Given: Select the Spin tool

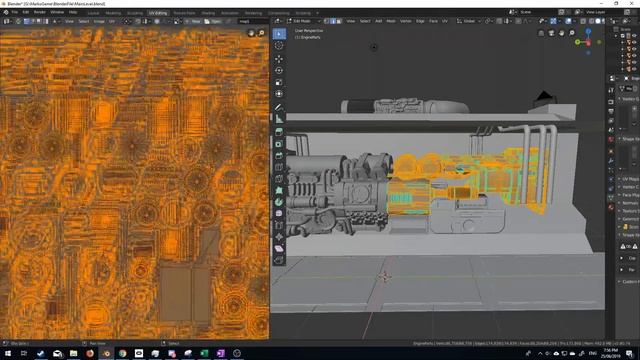Looking at the screenshot, I should [x=279, y=202].
